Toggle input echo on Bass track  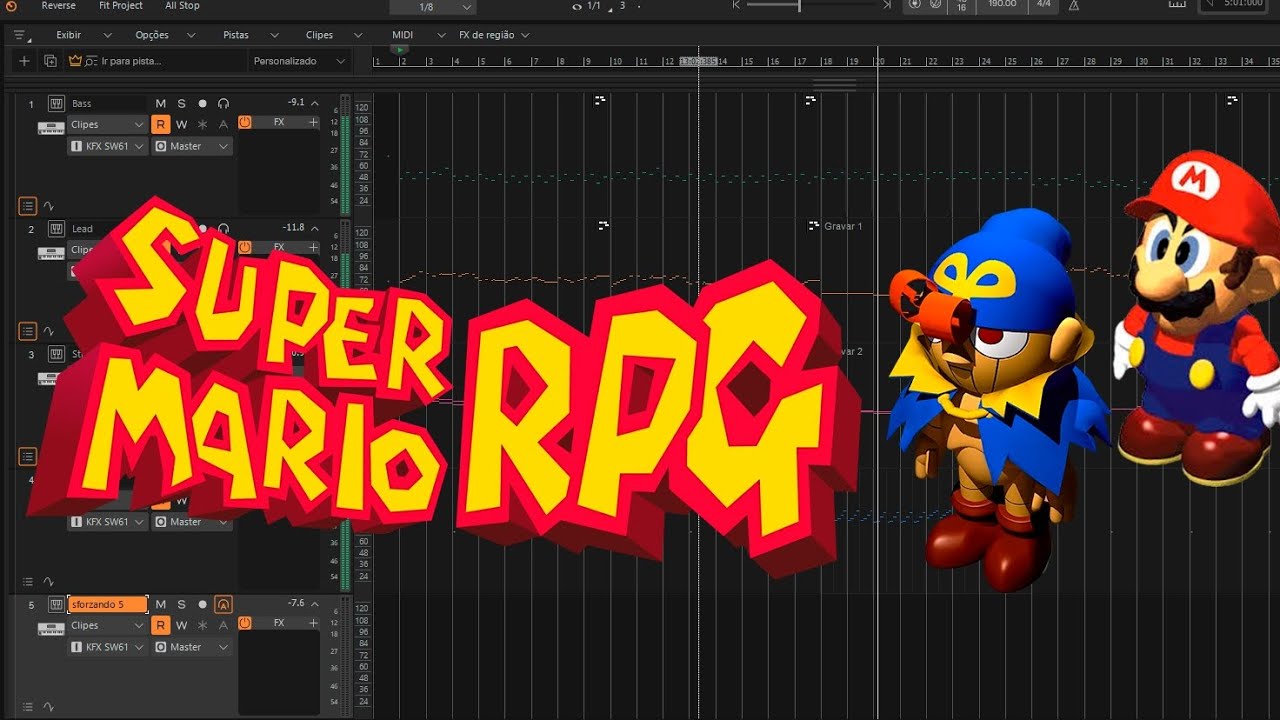[223, 103]
